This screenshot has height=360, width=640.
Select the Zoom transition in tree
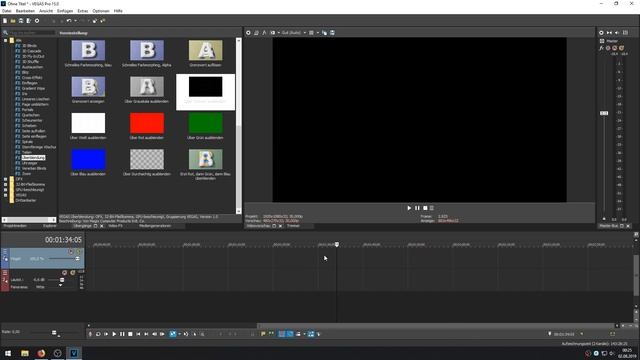(x=26, y=173)
